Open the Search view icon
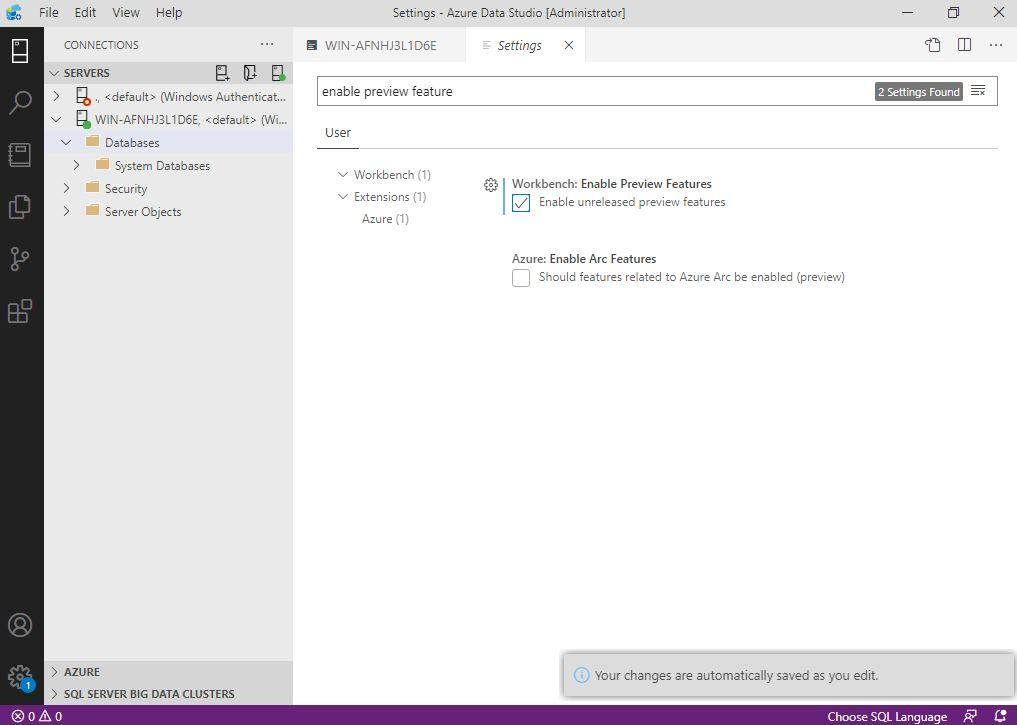Image resolution: width=1017 pixels, height=725 pixels. [x=20, y=102]
